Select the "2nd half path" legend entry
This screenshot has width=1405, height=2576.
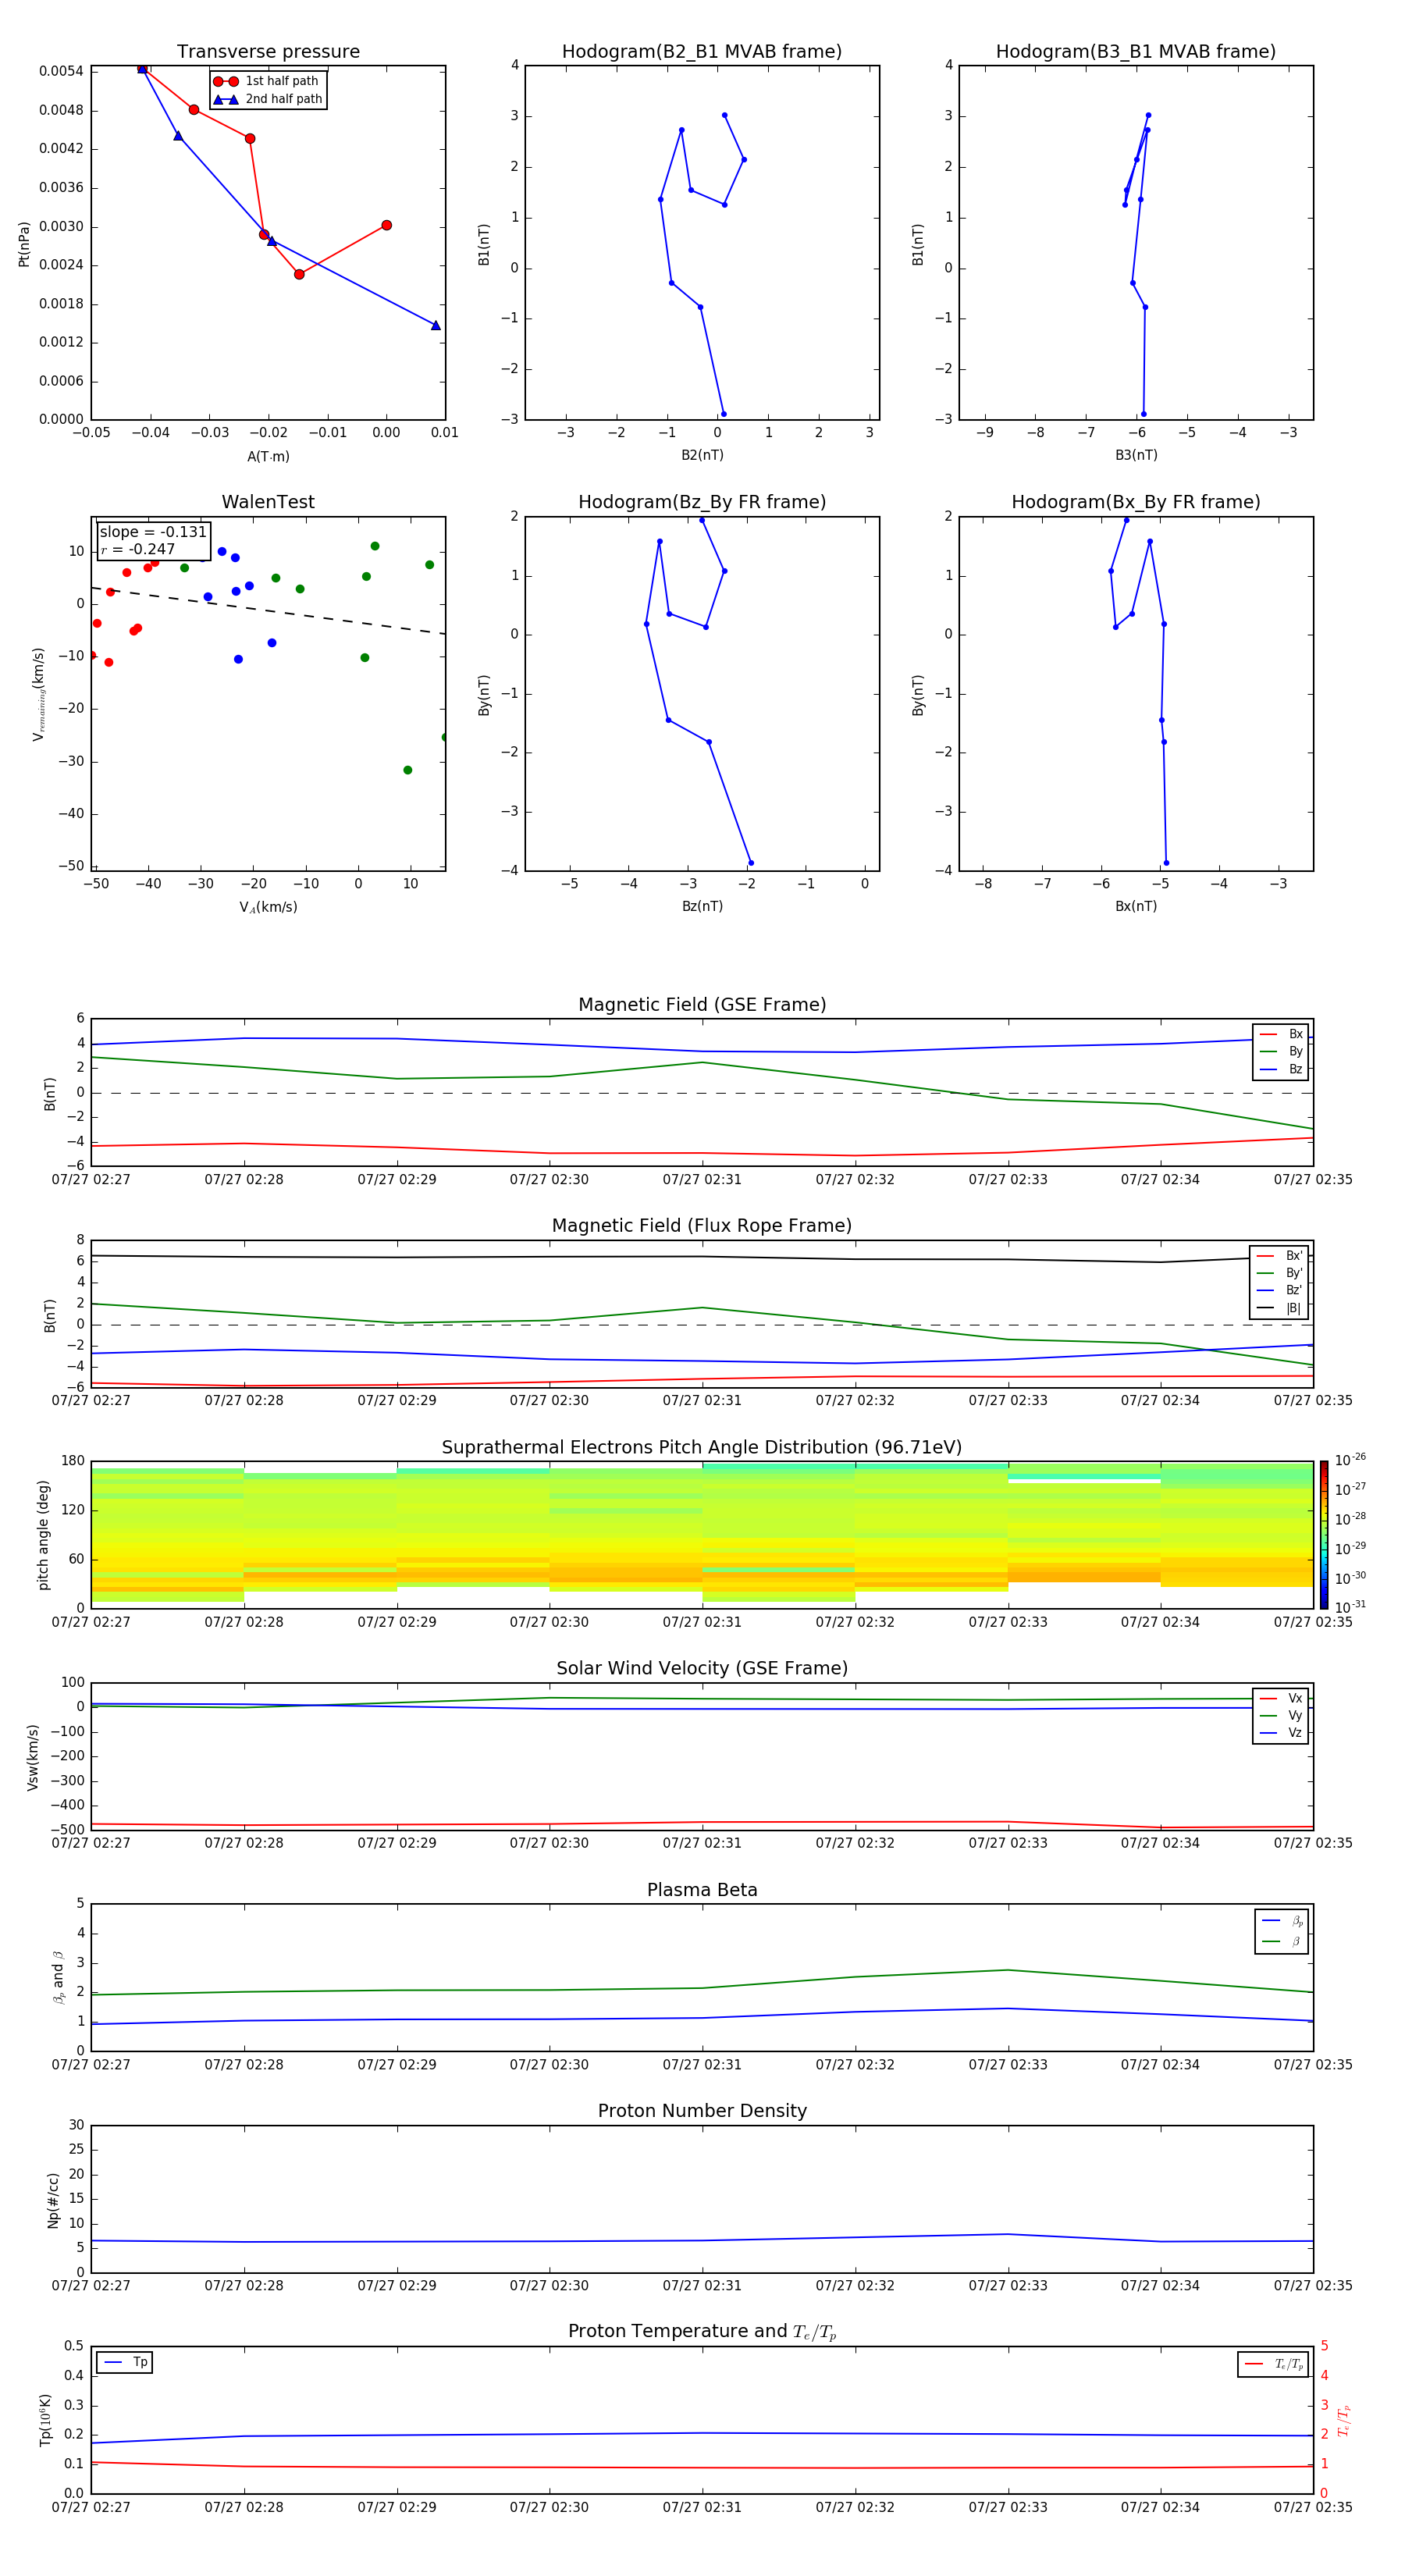tap(267, 99)
